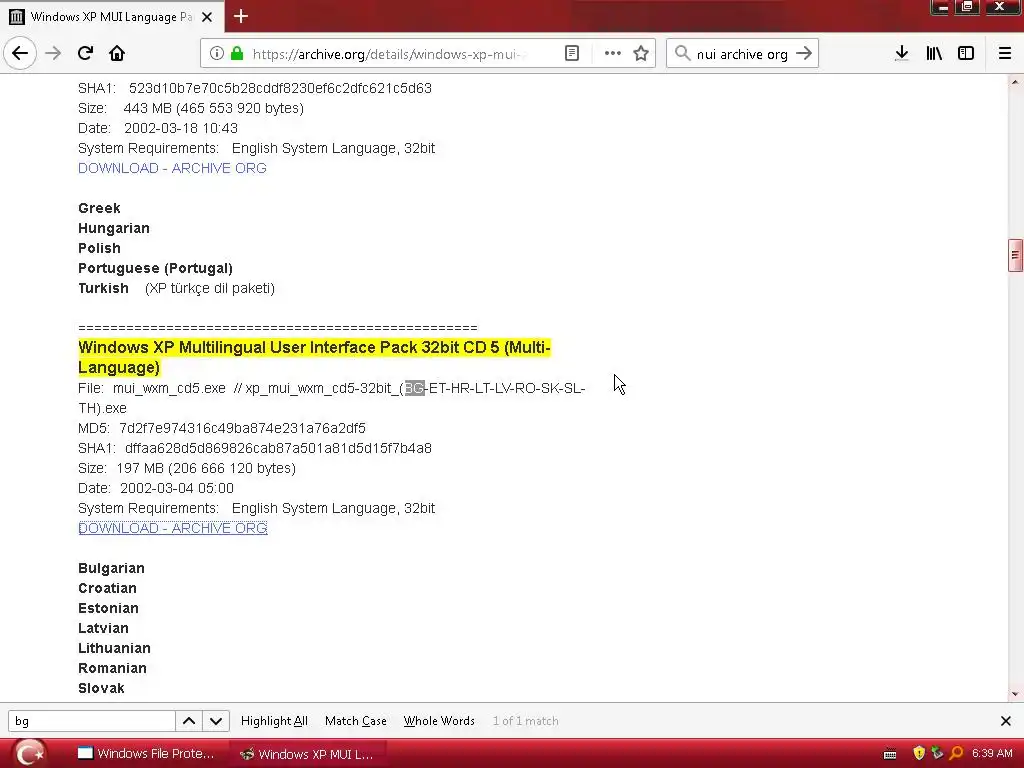
Task: Click the find bar text field
Action: (x=91, y=721)
